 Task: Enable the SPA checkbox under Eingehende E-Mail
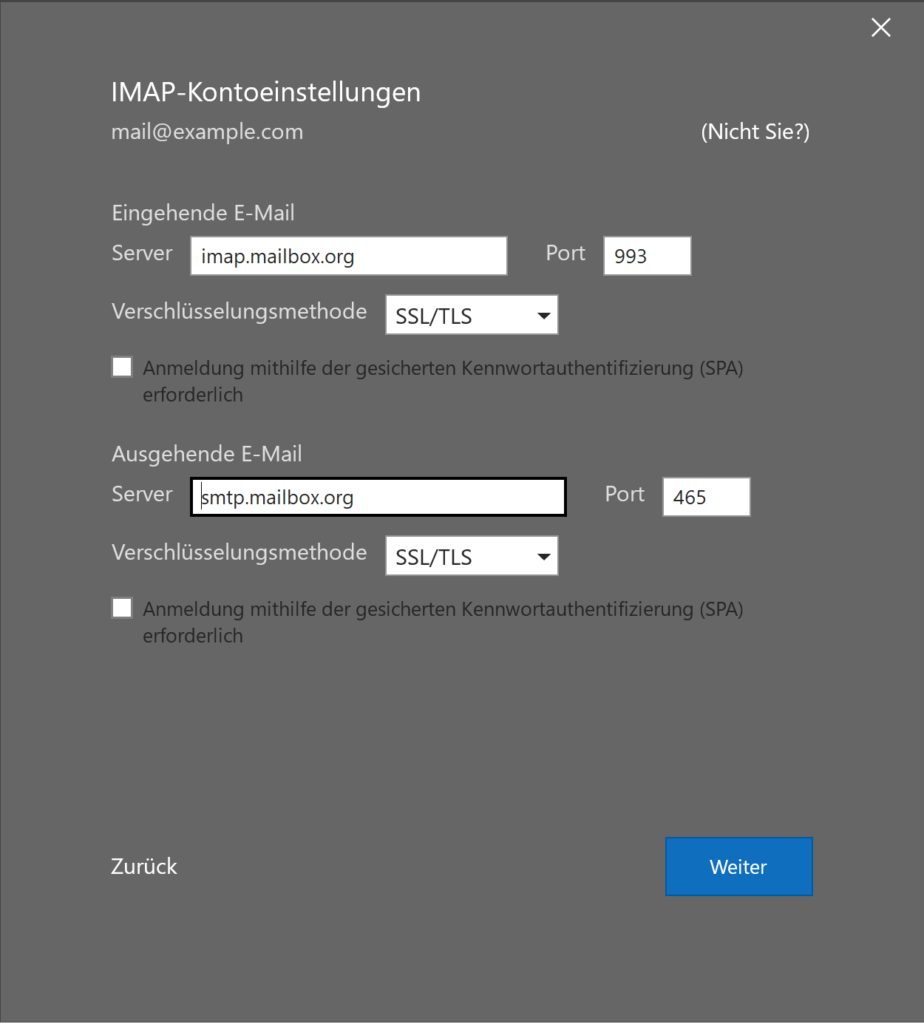[122, 367]
